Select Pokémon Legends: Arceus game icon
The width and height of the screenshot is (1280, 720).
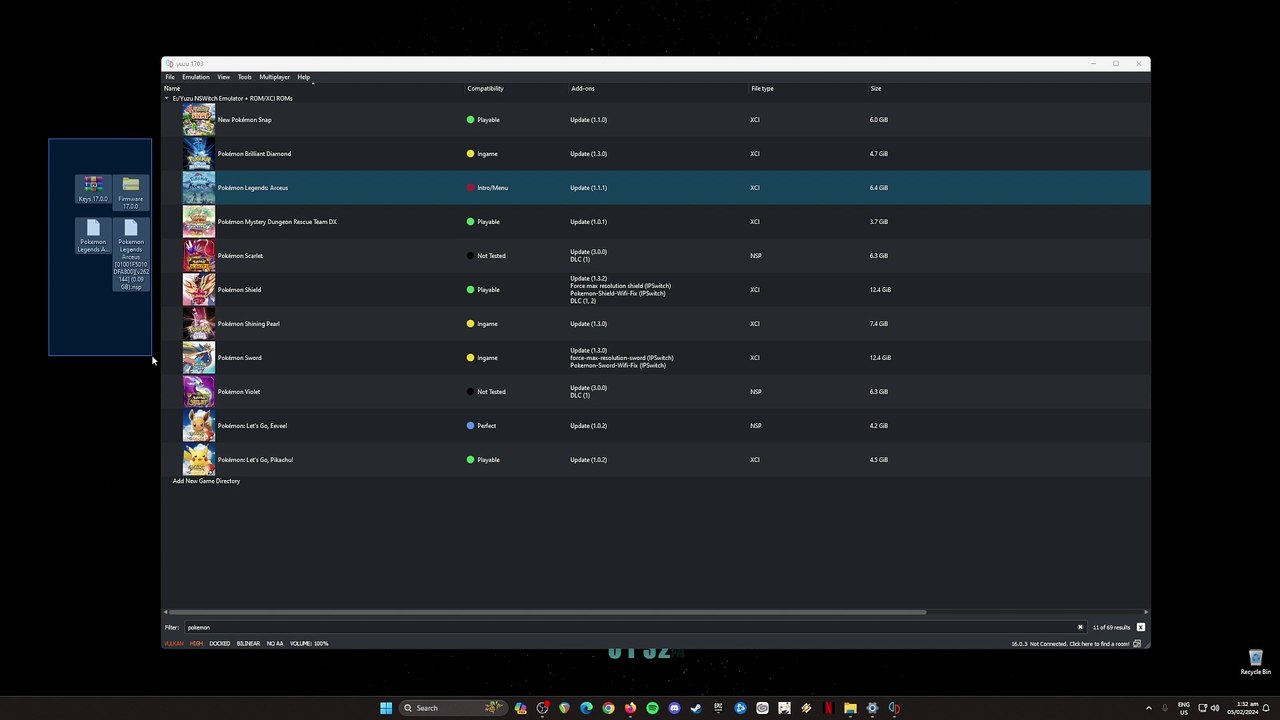pos(198,188)
